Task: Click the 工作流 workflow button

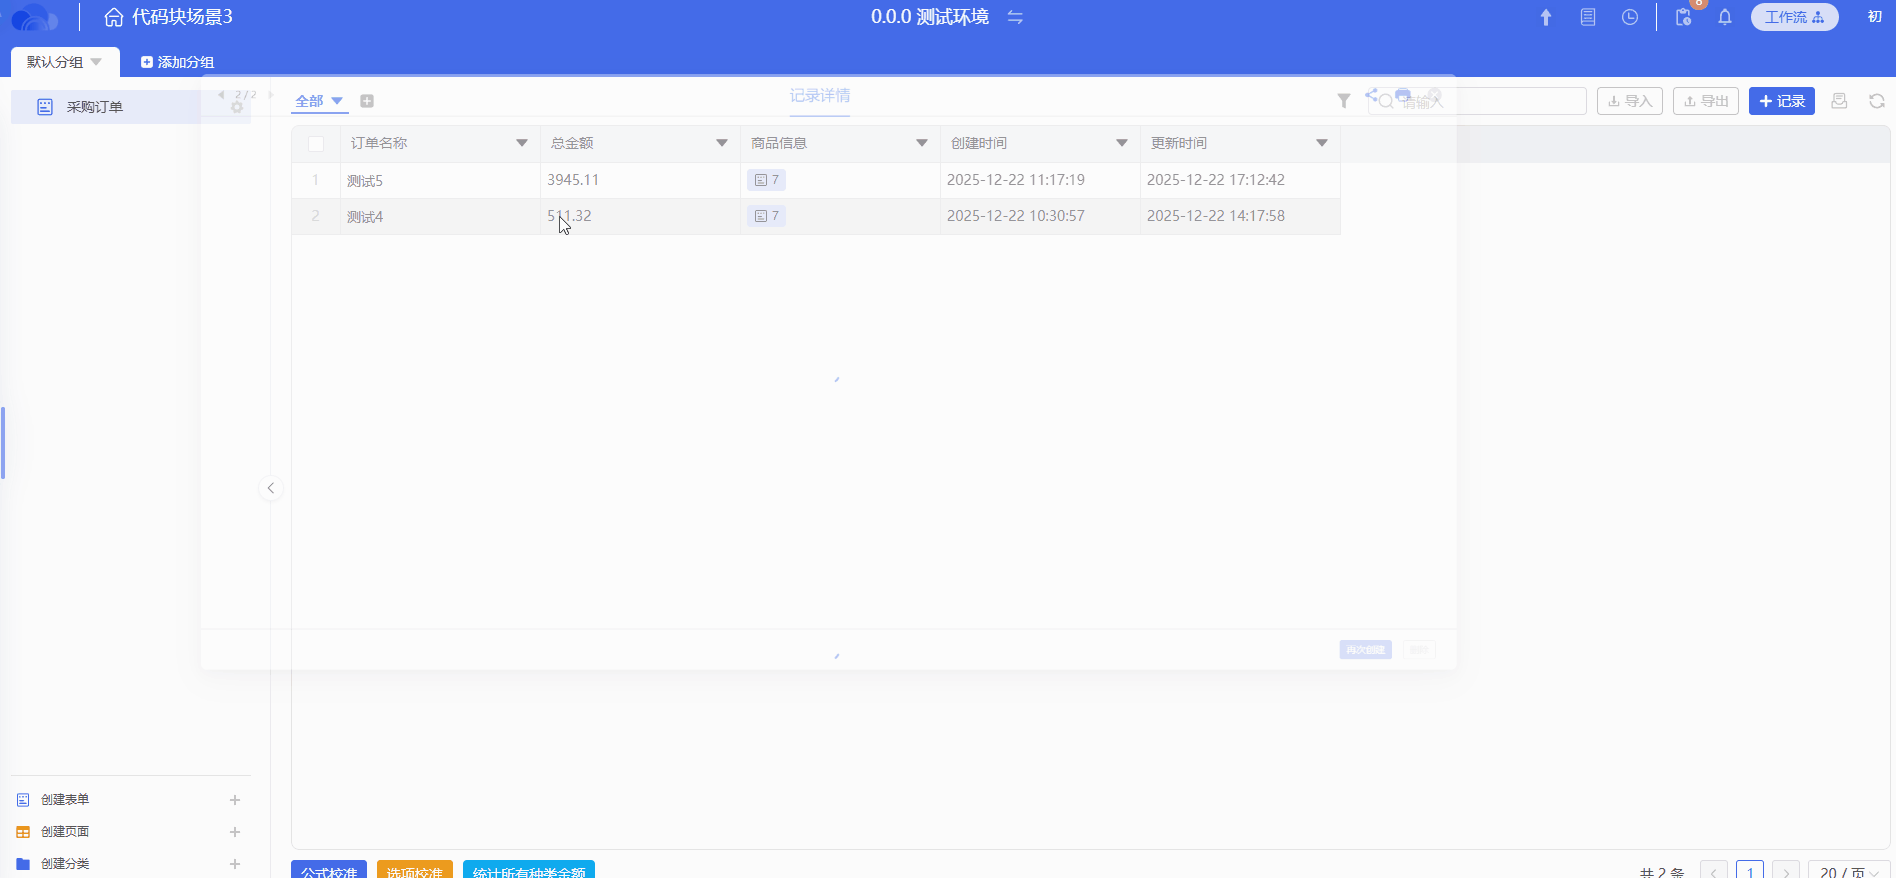Action: 1794,17
